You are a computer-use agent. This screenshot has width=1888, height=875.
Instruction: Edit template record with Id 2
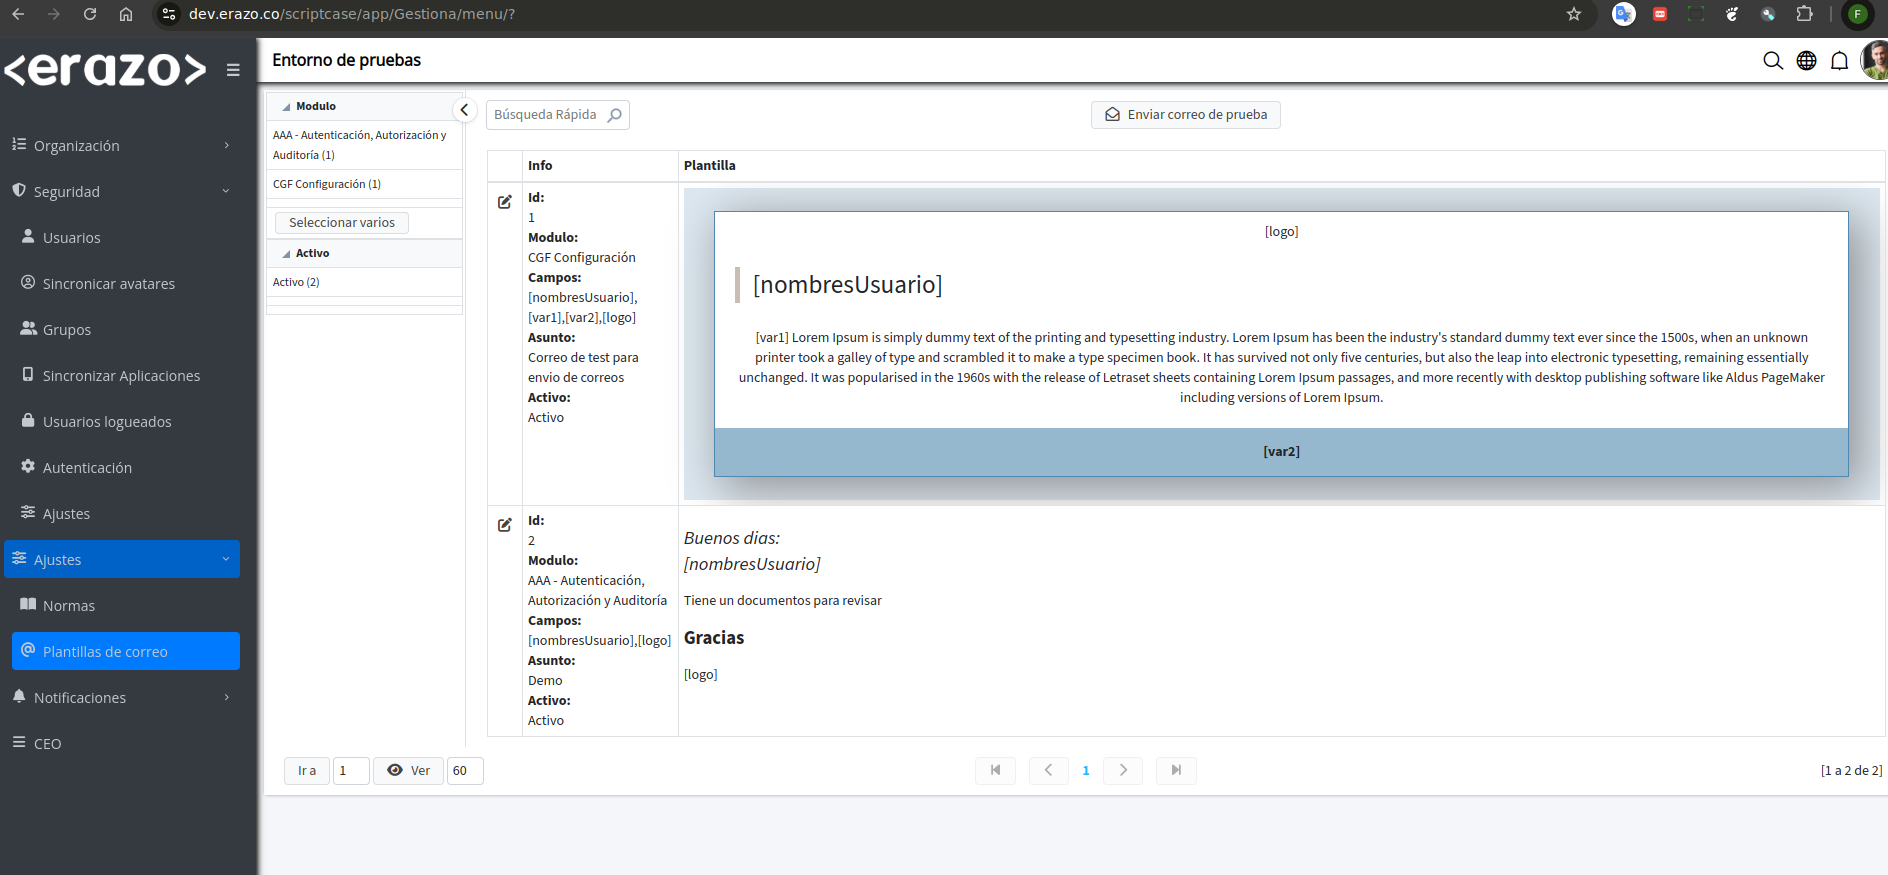coord(505,525)
